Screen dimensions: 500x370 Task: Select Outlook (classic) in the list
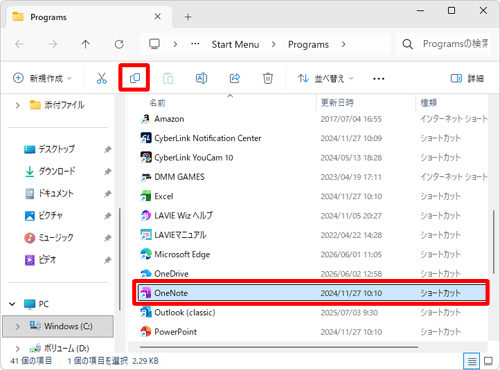click(x=185, y=312)
